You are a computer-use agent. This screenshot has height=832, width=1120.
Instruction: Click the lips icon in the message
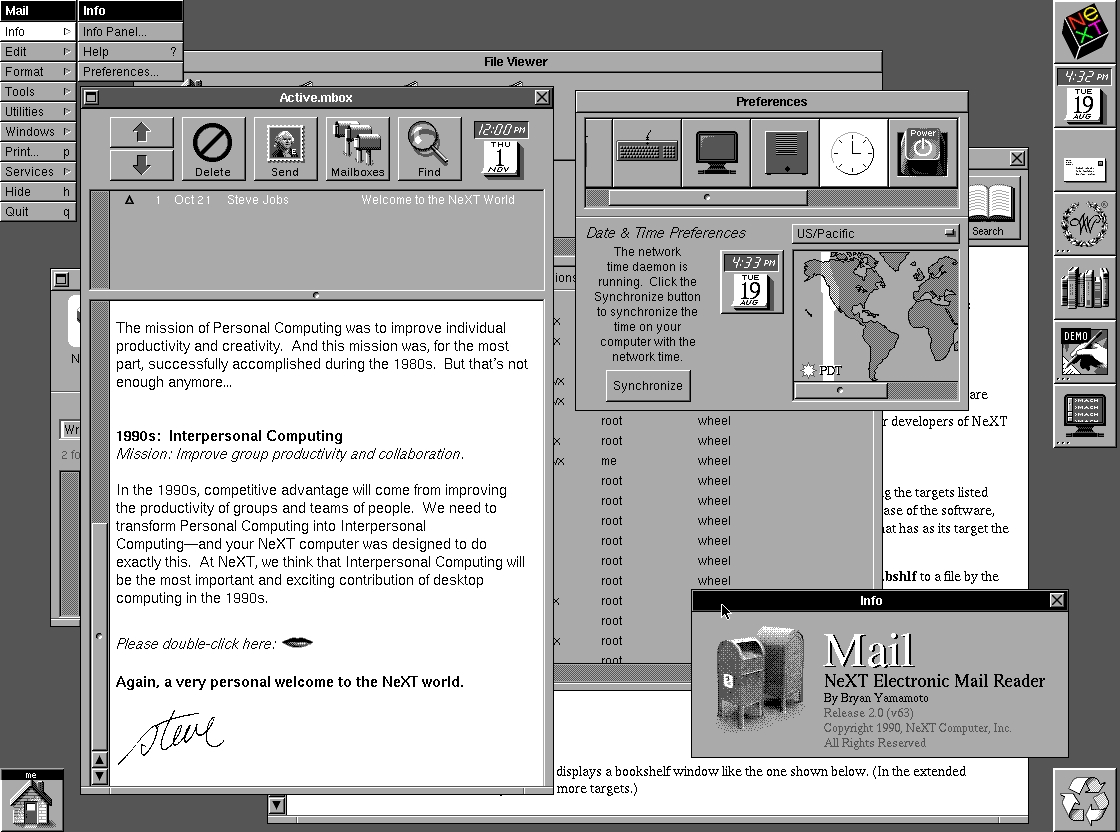pos(297,643)
